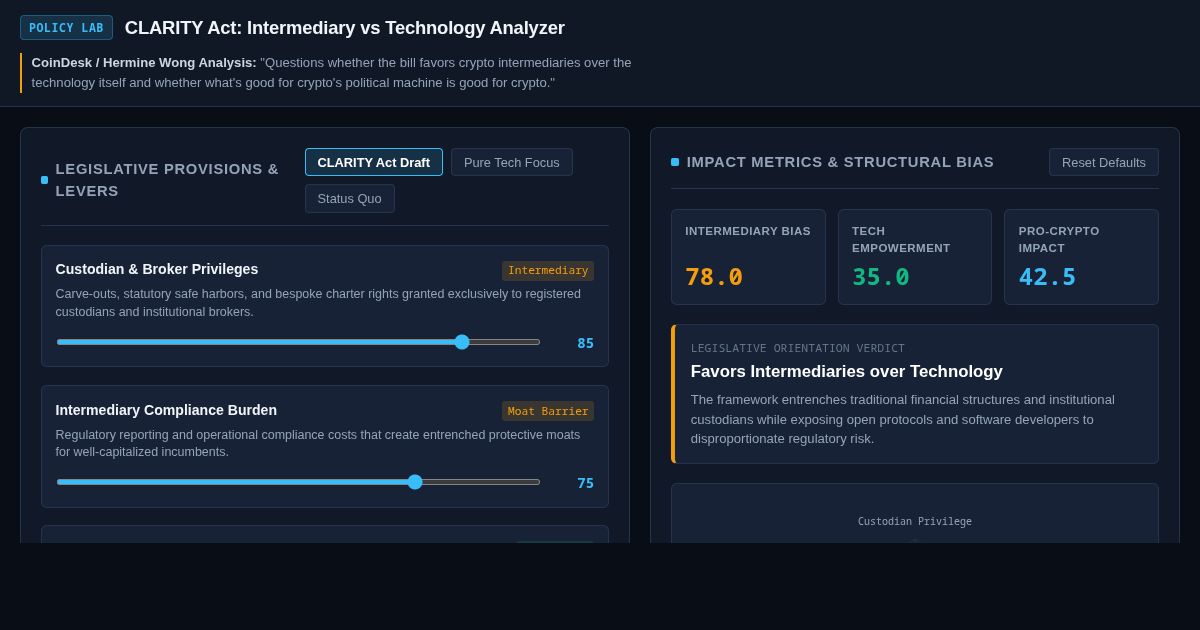
Task: Click the carve-outs and safe harbors description
Action: 318,303
